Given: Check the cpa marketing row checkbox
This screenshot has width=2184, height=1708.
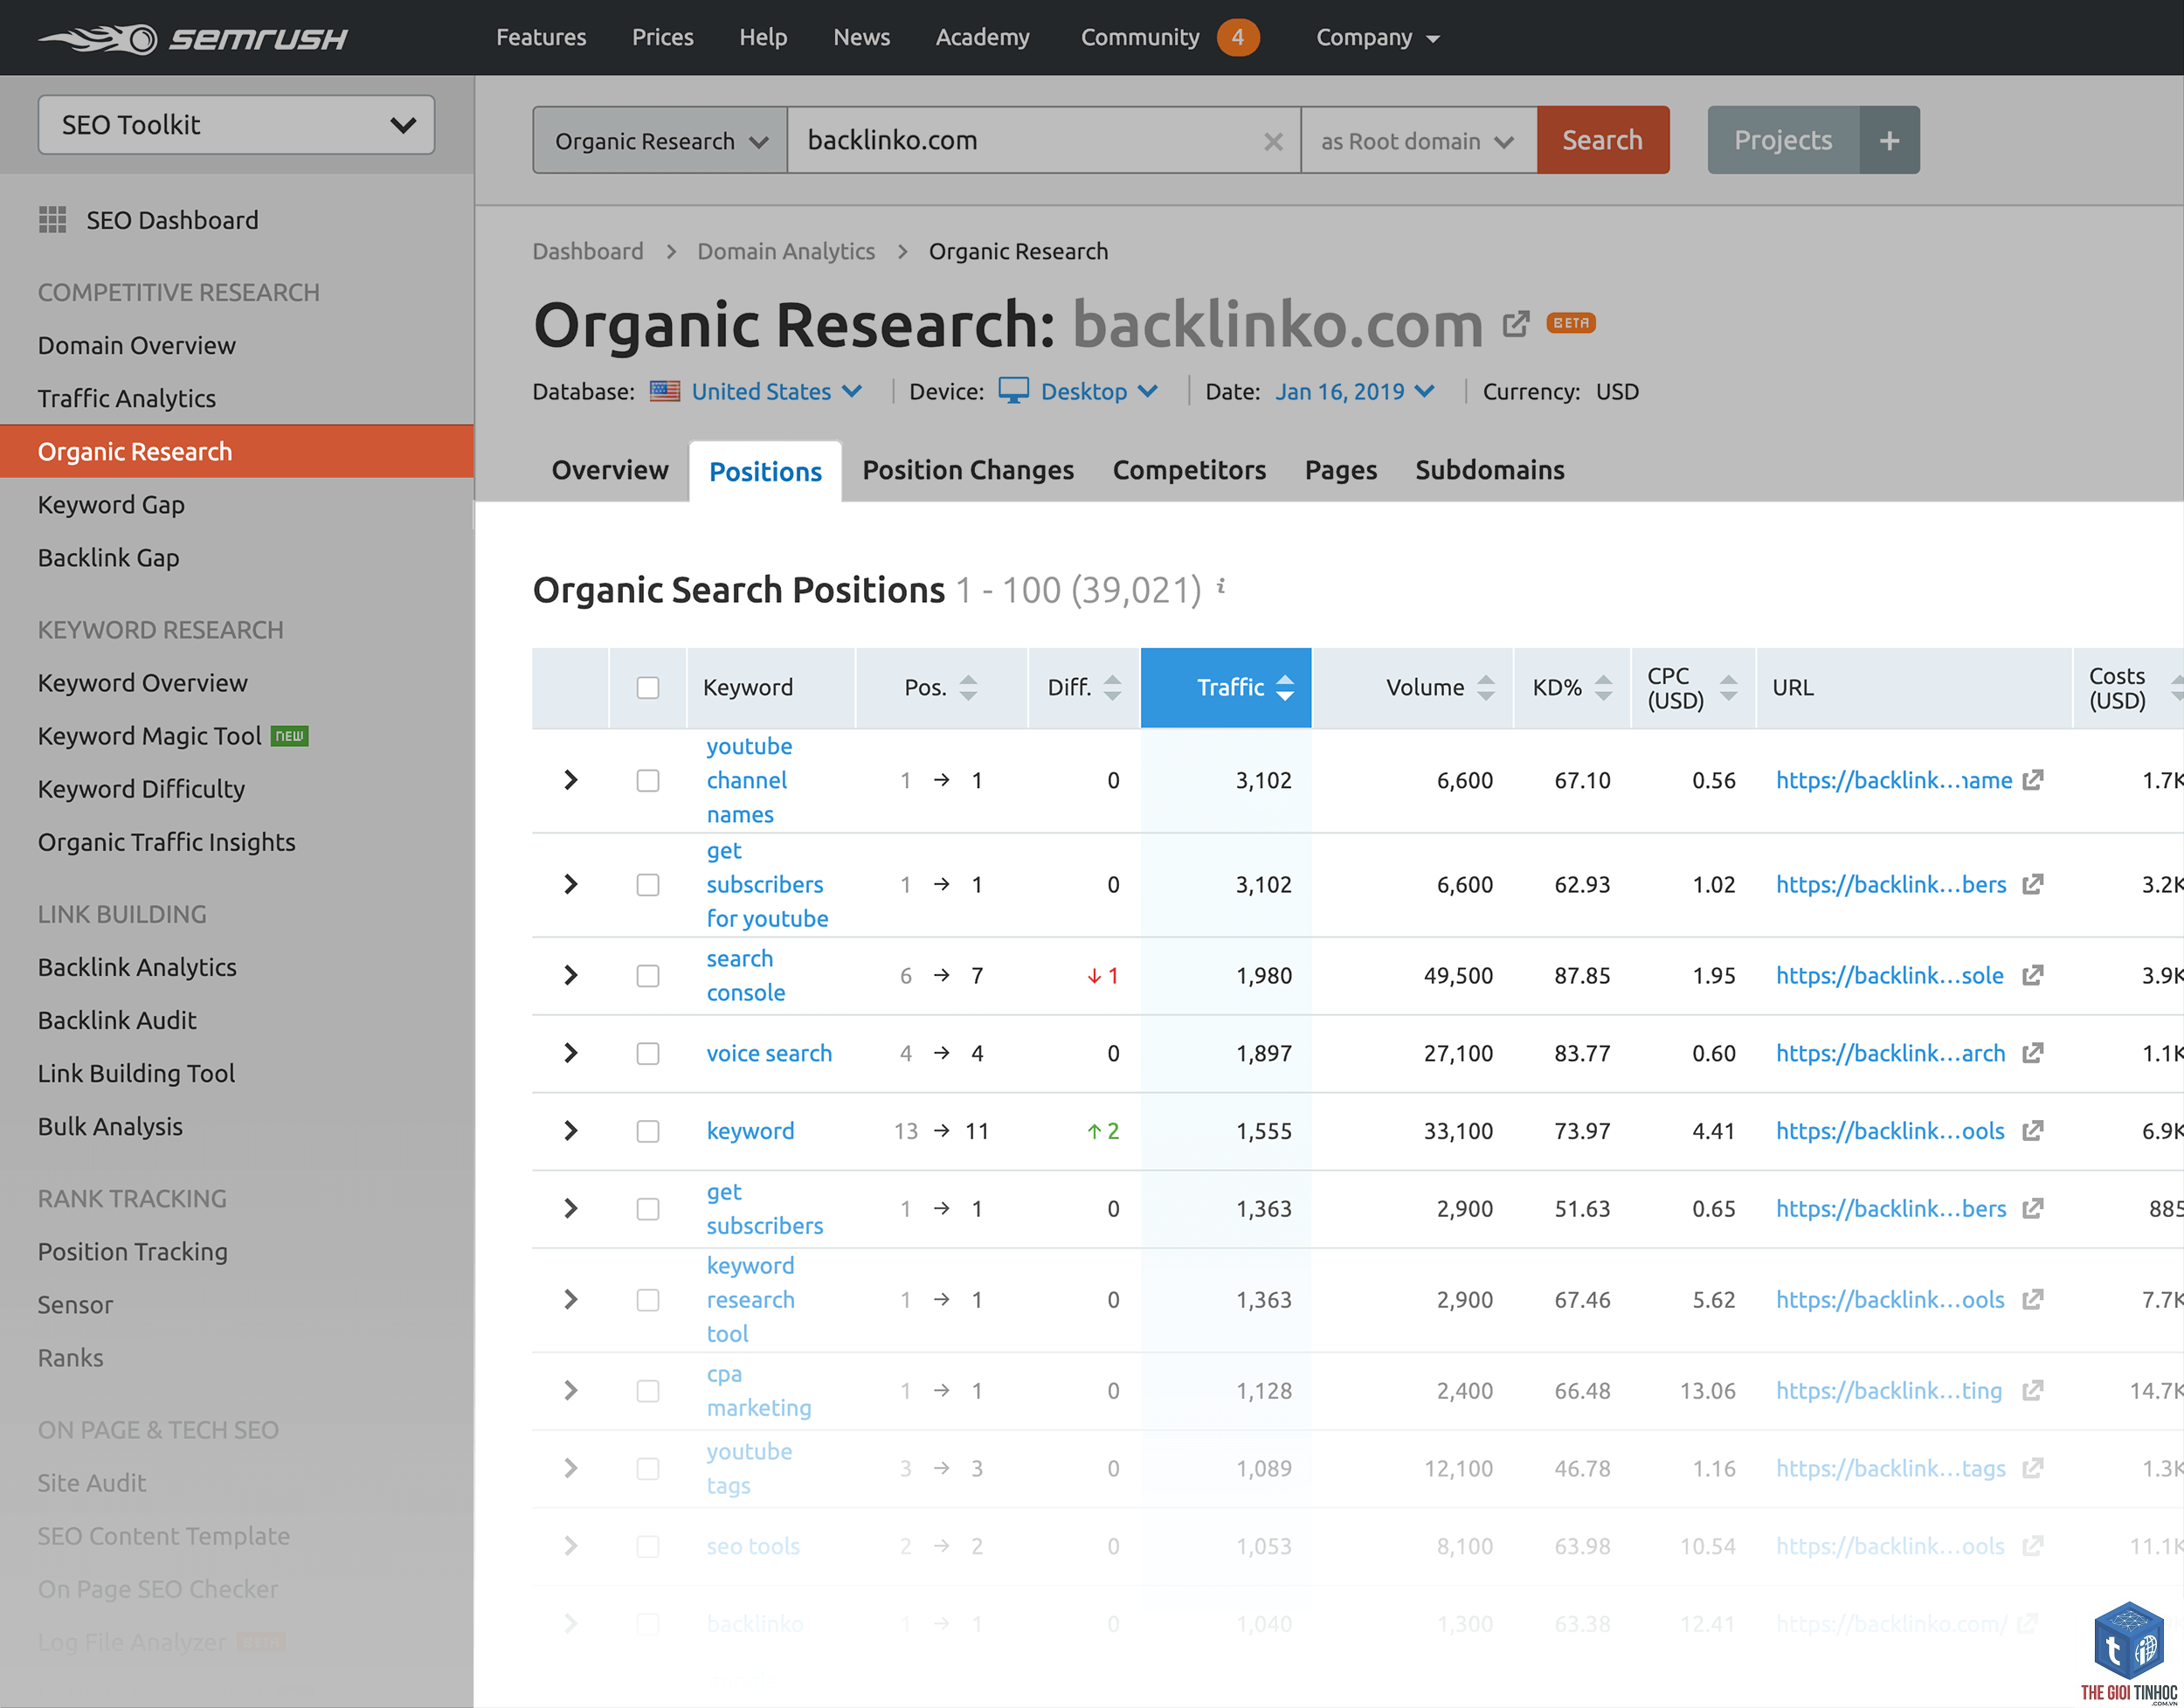Looking at the screenshot, I should tap(648, 1391).
